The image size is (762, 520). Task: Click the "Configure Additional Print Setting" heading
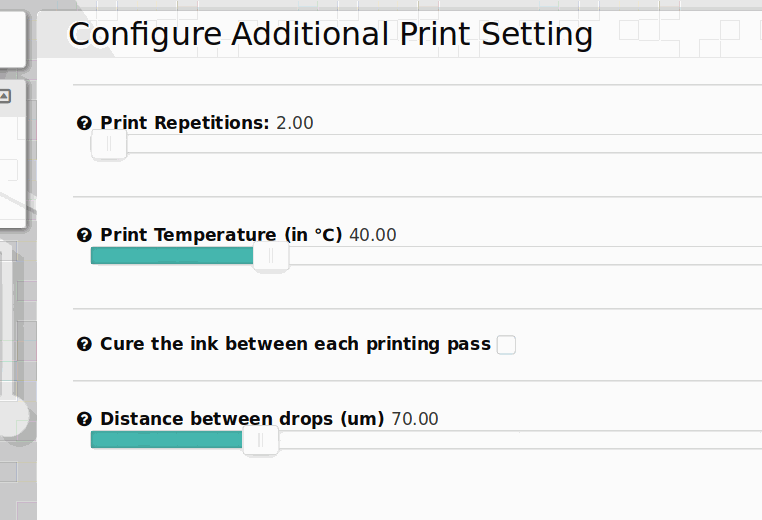330,34
